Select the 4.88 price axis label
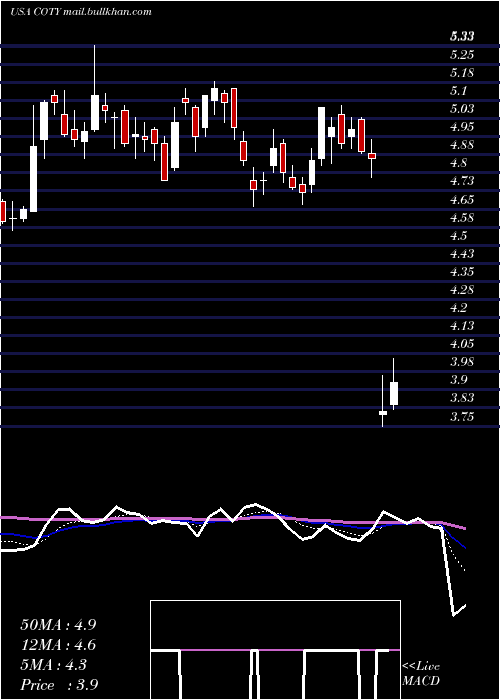Screen dimensions: 500x700 pos(462,145)
